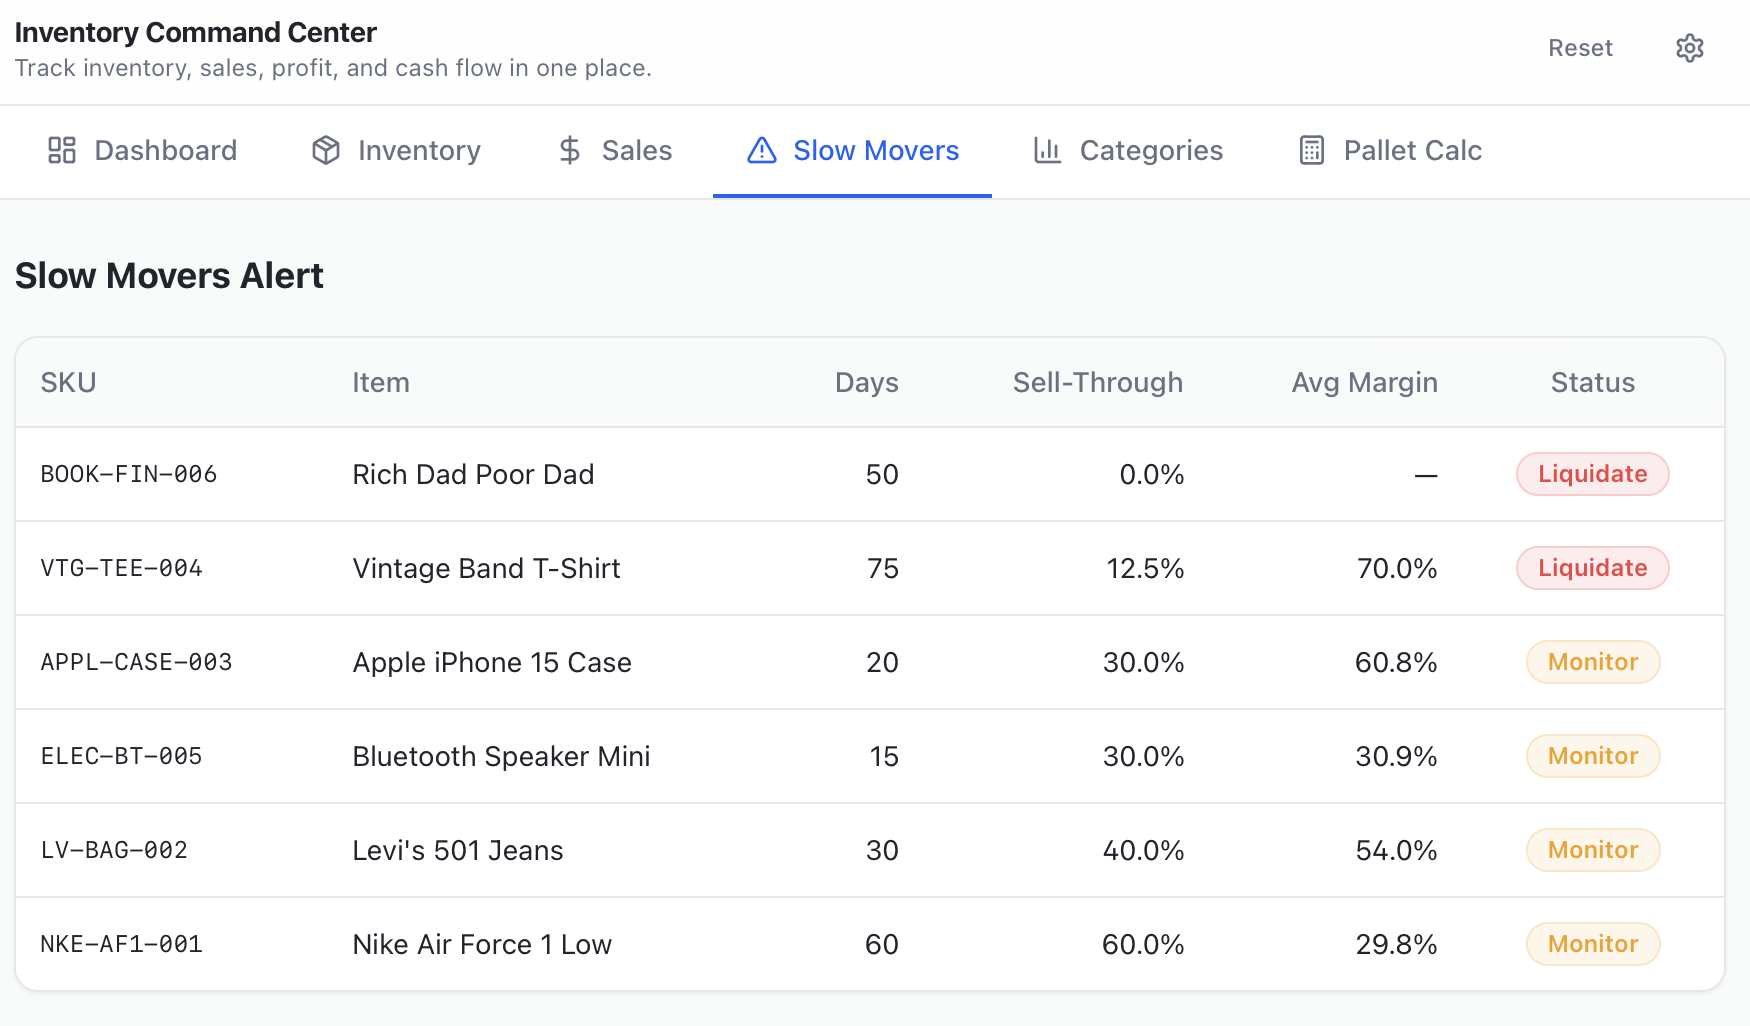
Task: Select SKU NKE-AF1-001
Action: tap(121, 944)
